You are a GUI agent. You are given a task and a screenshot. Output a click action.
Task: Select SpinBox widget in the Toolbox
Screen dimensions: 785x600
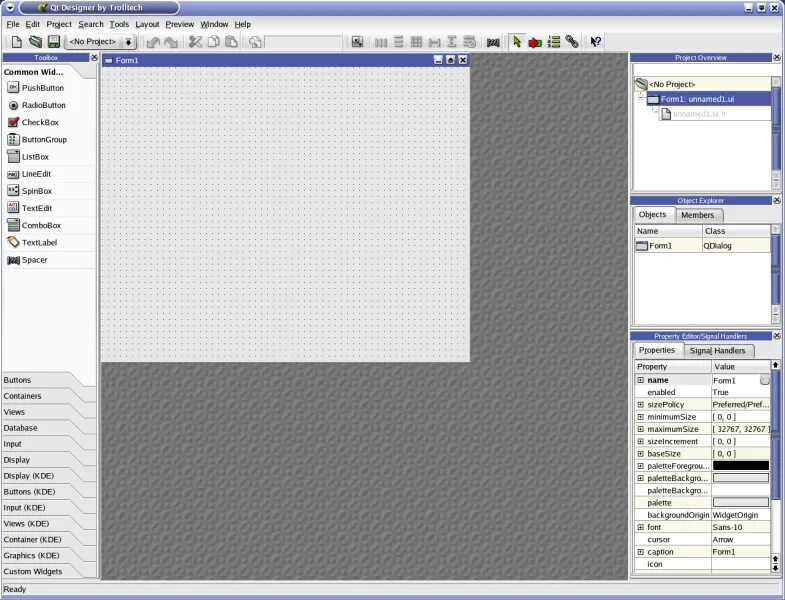pyautogui.click(x=49, y=191)
